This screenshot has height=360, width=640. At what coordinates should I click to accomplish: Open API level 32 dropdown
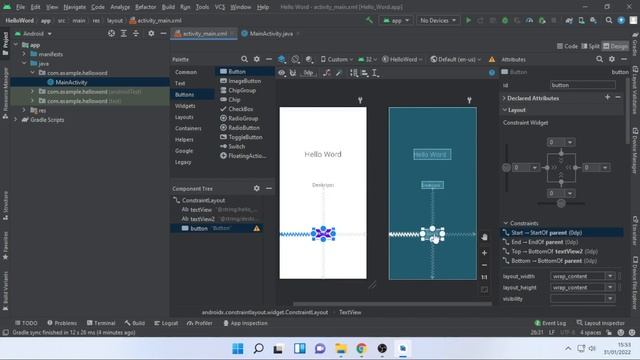(367, 59)
